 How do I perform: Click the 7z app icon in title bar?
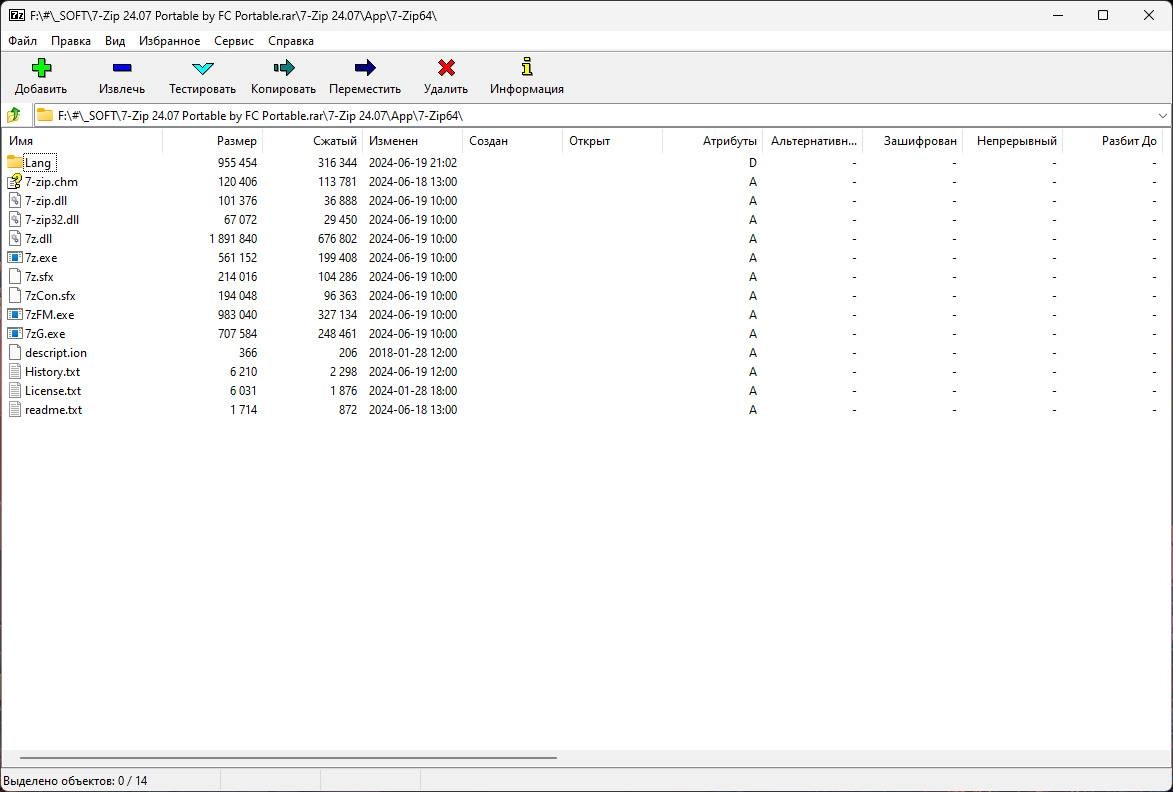16,15
